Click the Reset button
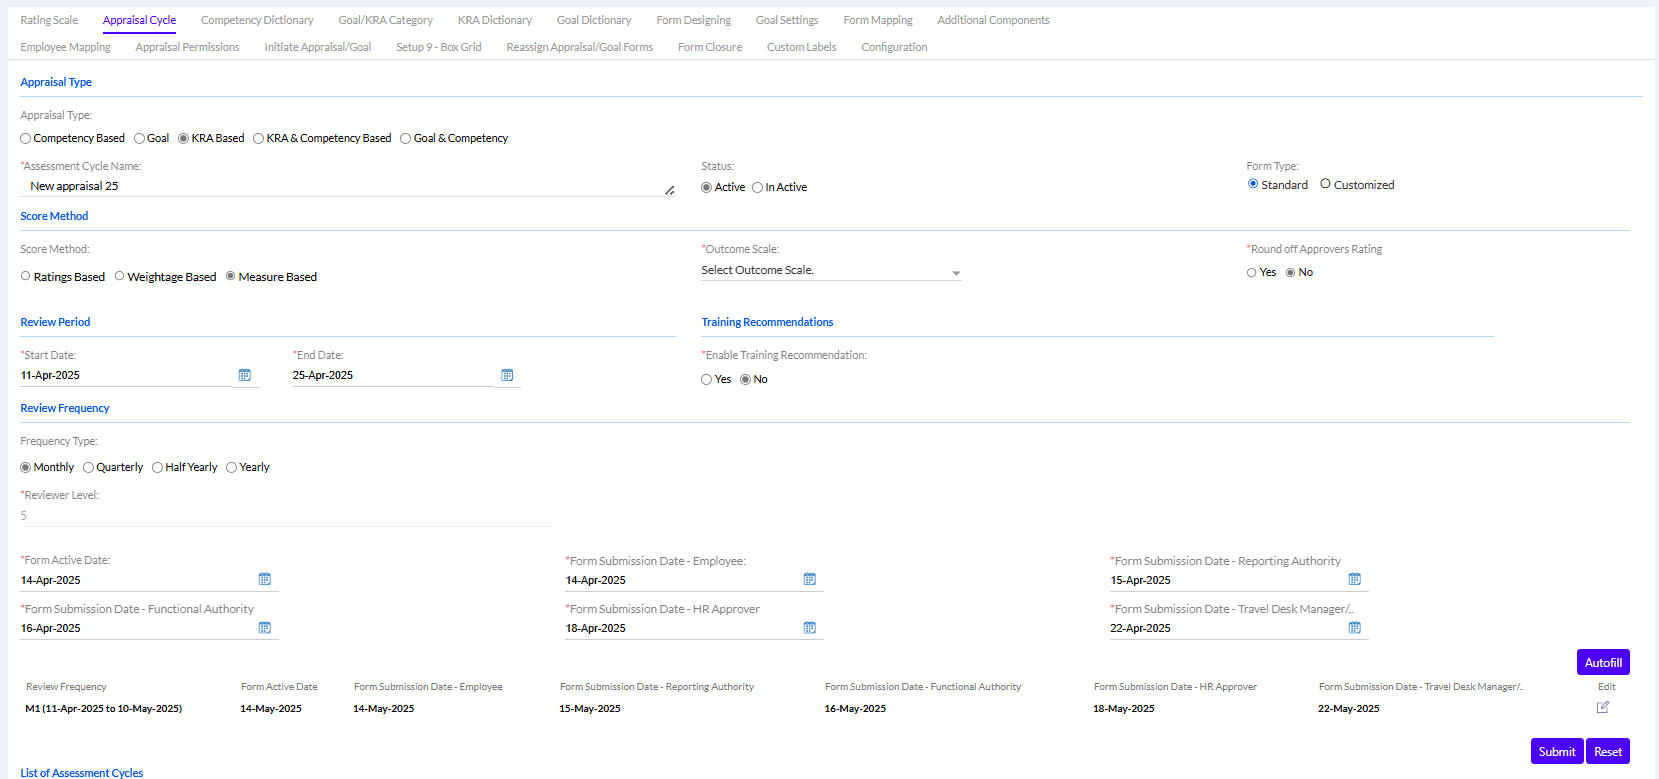The width and height of the screenshot is (1659, 779). click(1607, 751)
